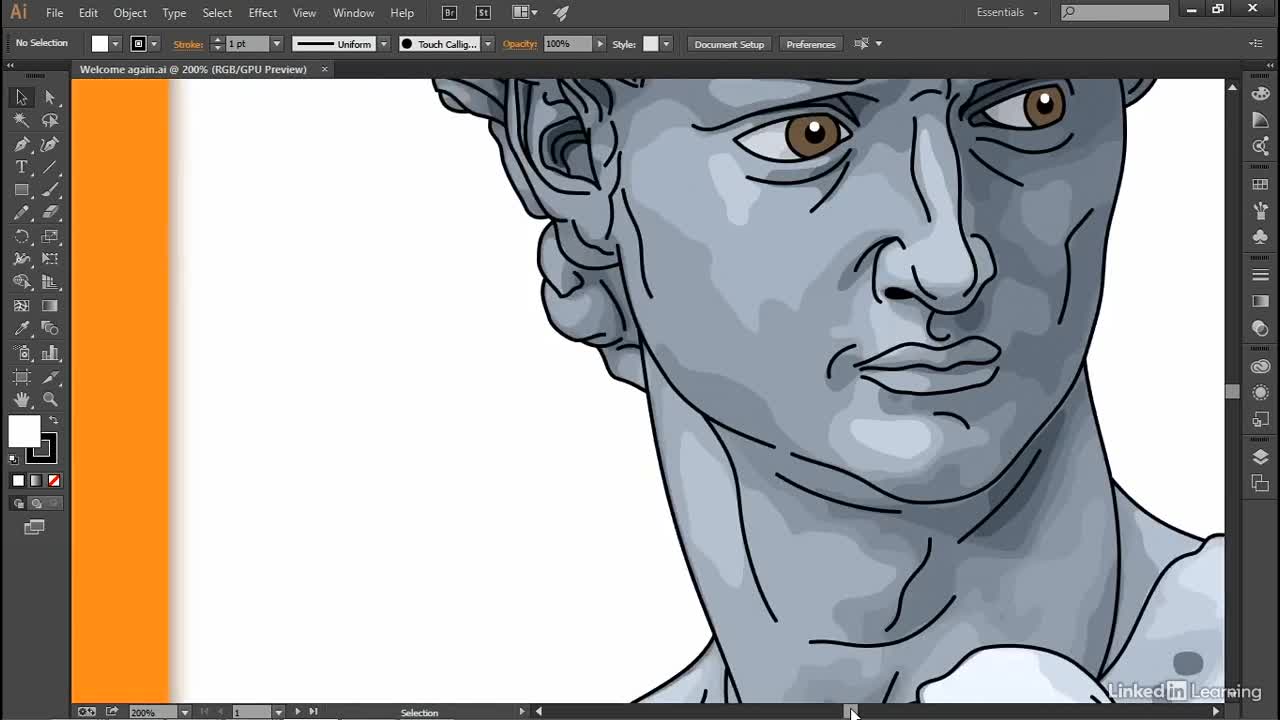The width and height of the screenshot is (1280, 720).
Task: Reset to default fill and stroke
Action: [x=14, y=459]
